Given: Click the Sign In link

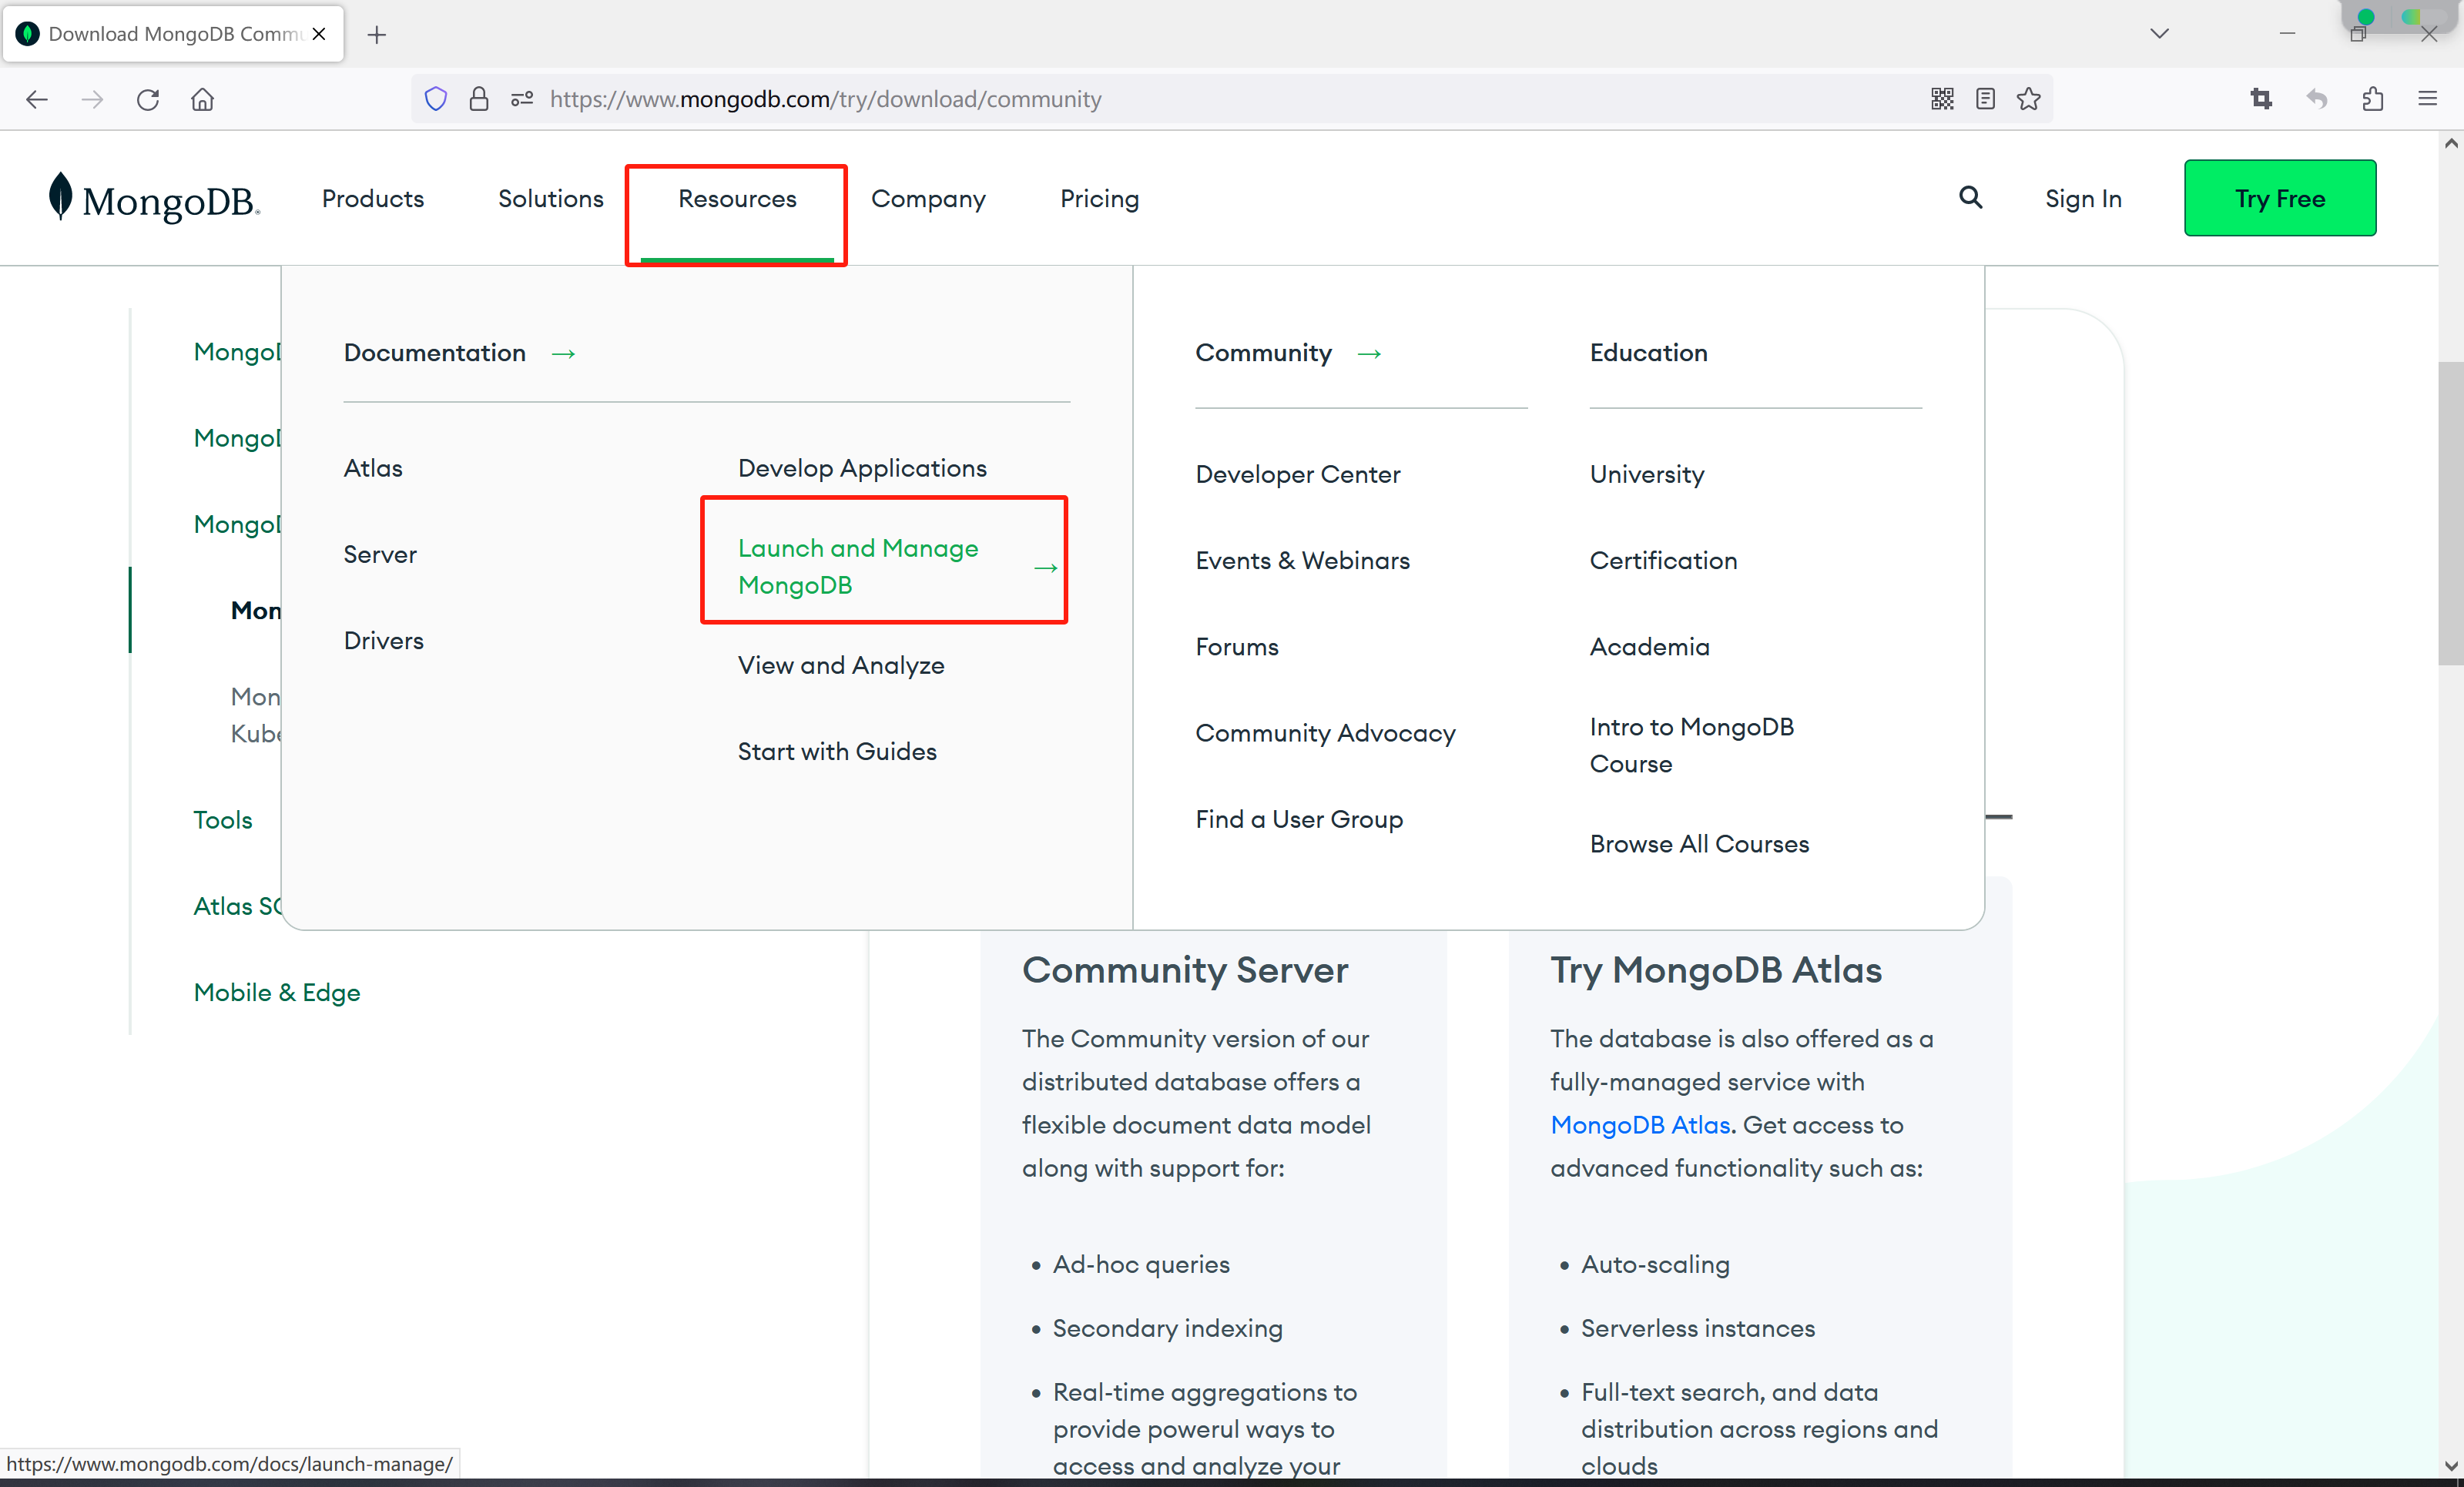Looking at the screenshot, I should [x=2083, y=199].
